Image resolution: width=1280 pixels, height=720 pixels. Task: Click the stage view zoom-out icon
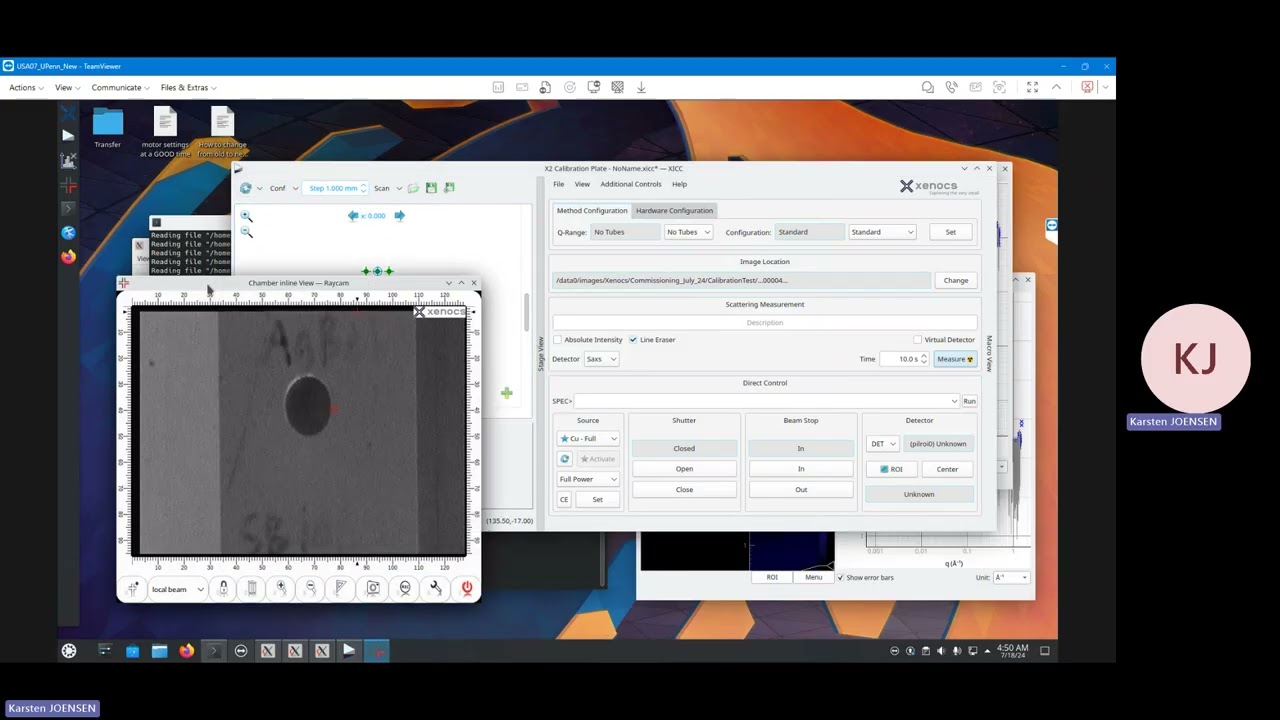(246, 232)
